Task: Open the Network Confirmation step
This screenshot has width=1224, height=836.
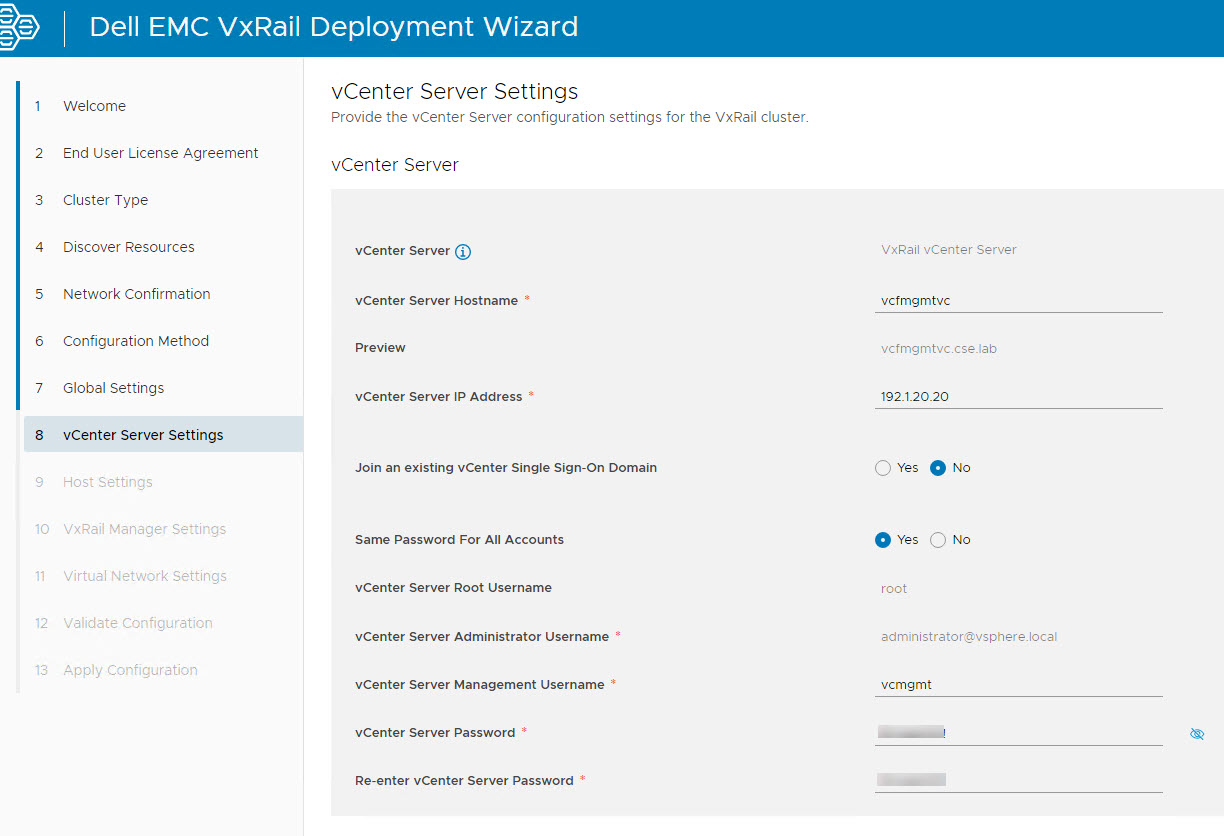Action: point(136,294)
